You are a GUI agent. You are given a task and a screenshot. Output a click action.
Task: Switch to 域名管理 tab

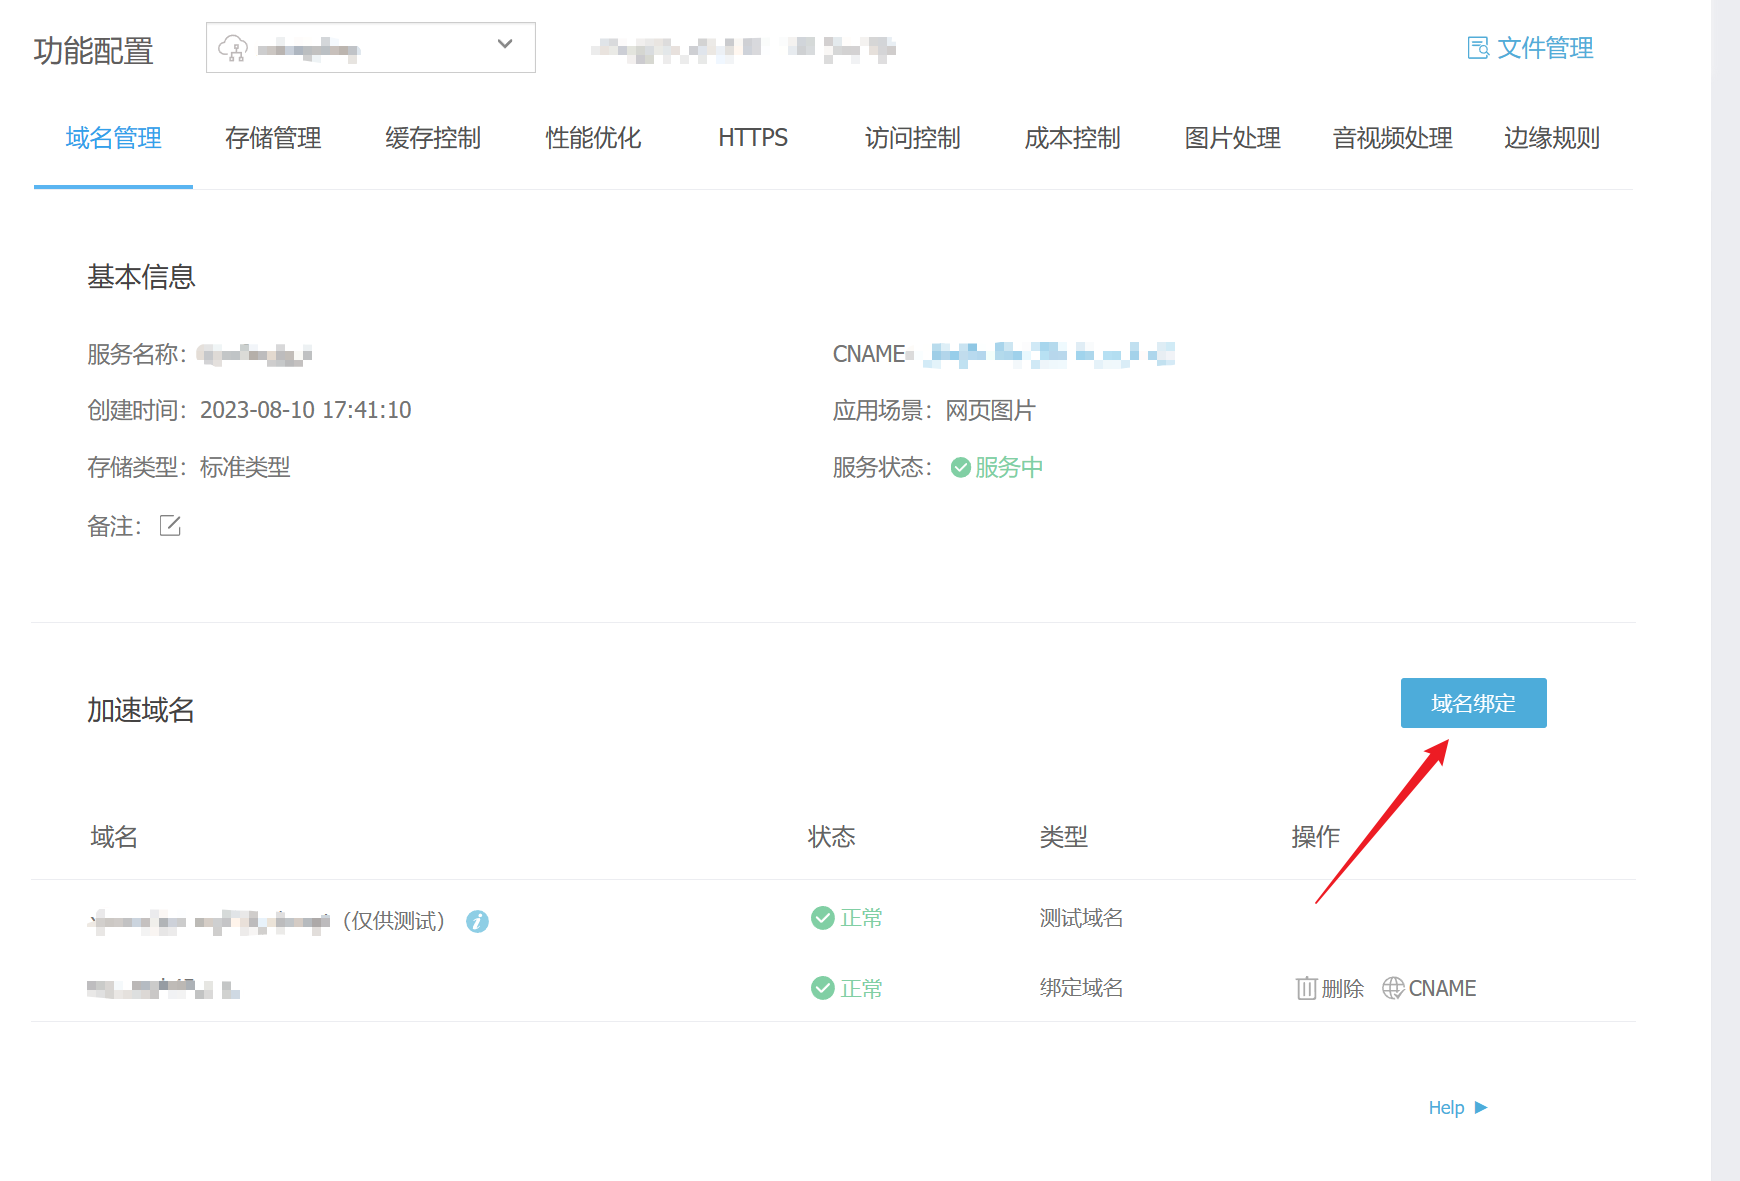[x=113, y=138]
